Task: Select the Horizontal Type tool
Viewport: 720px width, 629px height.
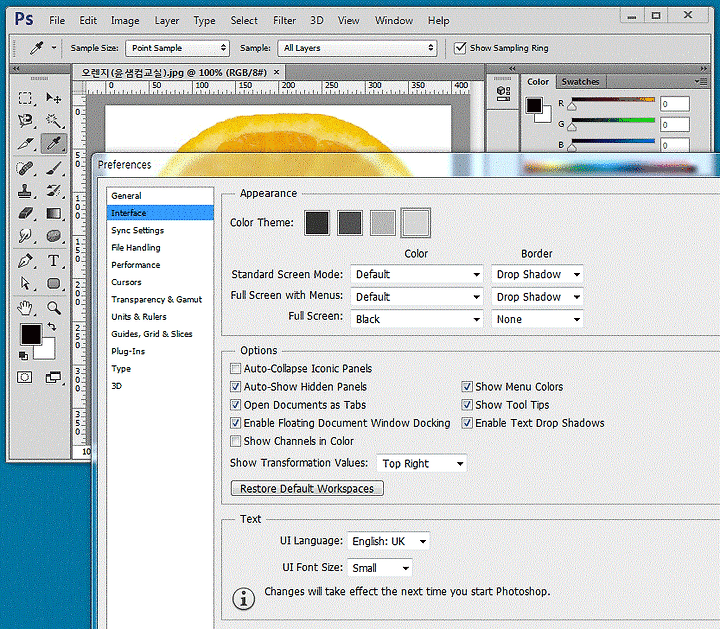Action: 54,261
